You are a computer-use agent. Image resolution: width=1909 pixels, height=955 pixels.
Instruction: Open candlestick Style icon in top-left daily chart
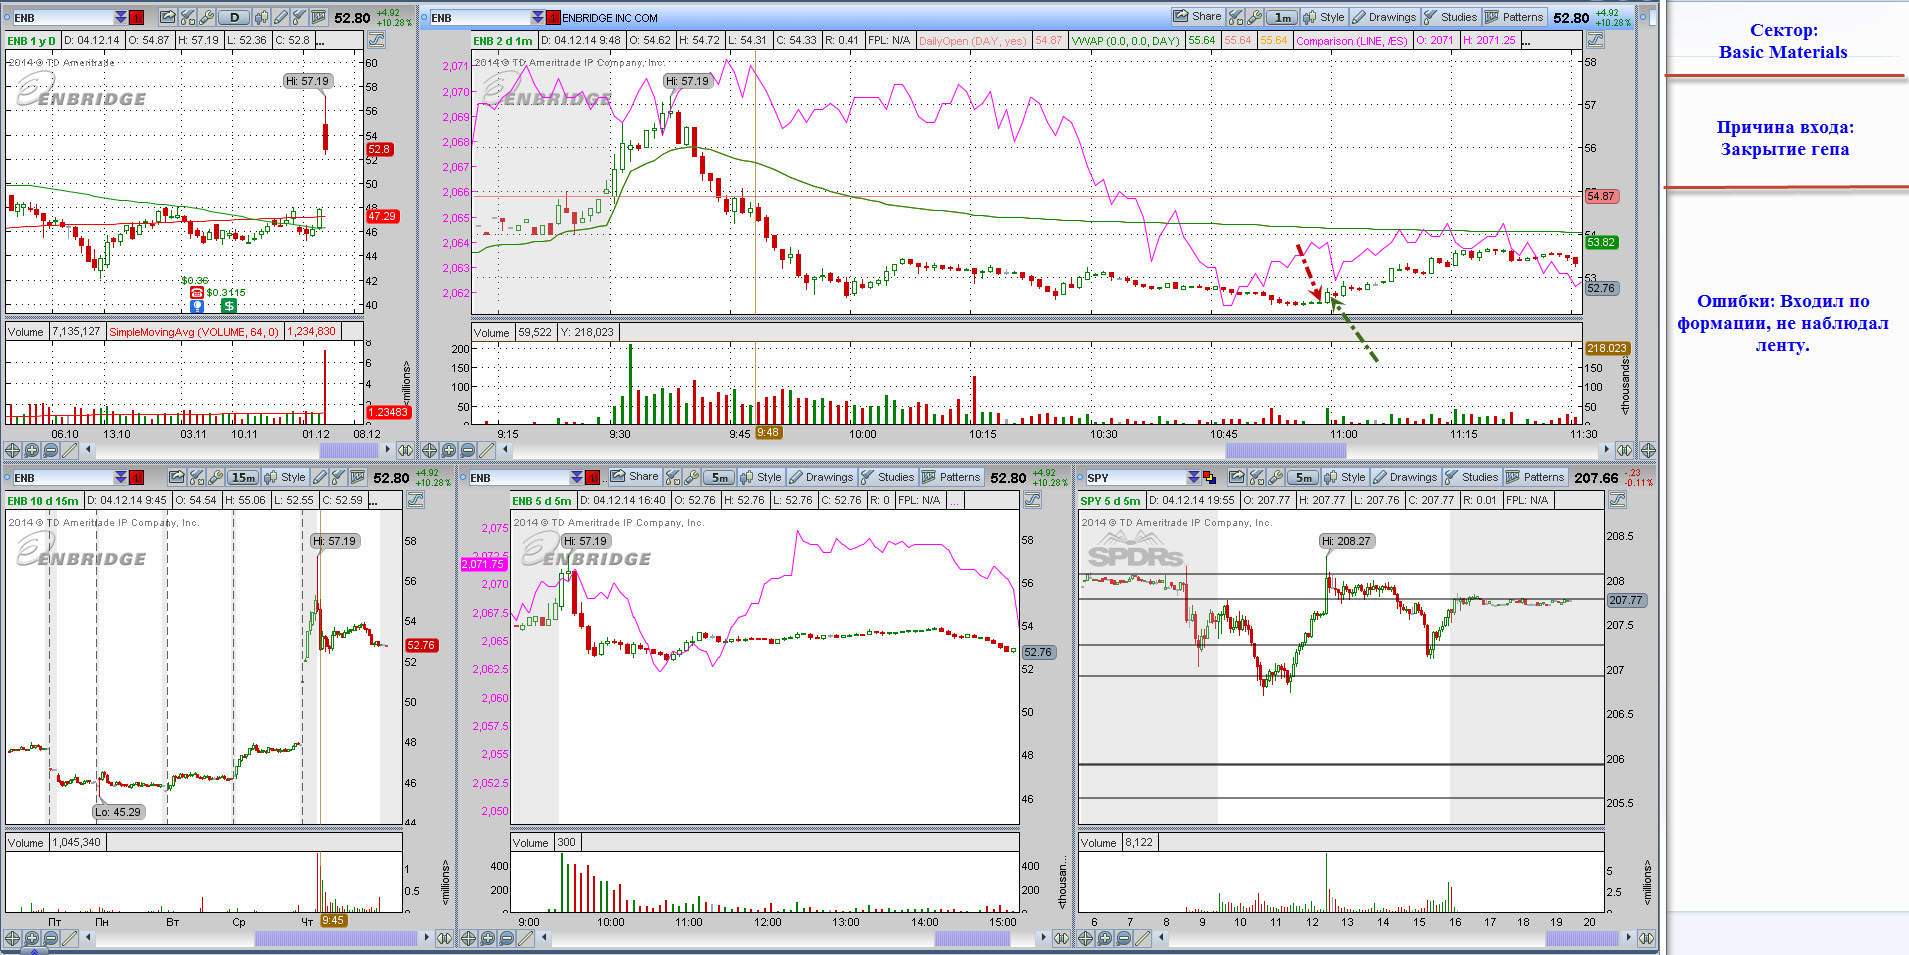(262, 17)
